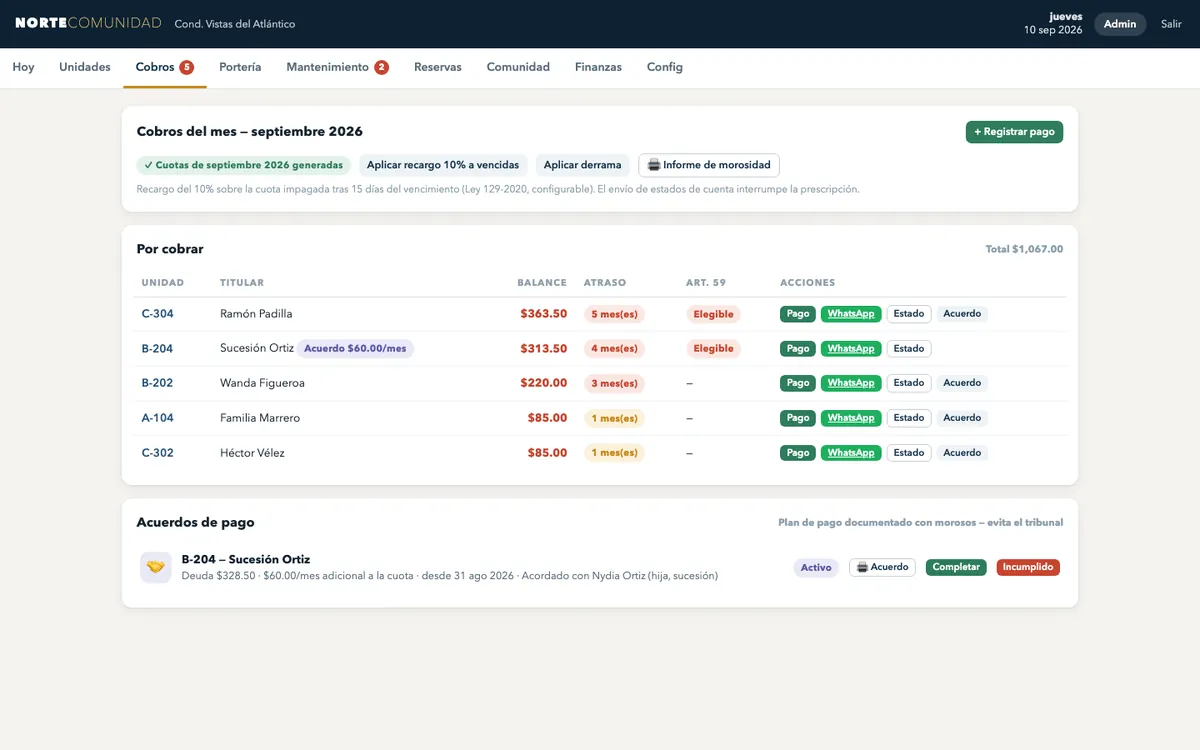Send WhatsApp to Familia Marrero

pyautogui.click(x=851, y=418)
